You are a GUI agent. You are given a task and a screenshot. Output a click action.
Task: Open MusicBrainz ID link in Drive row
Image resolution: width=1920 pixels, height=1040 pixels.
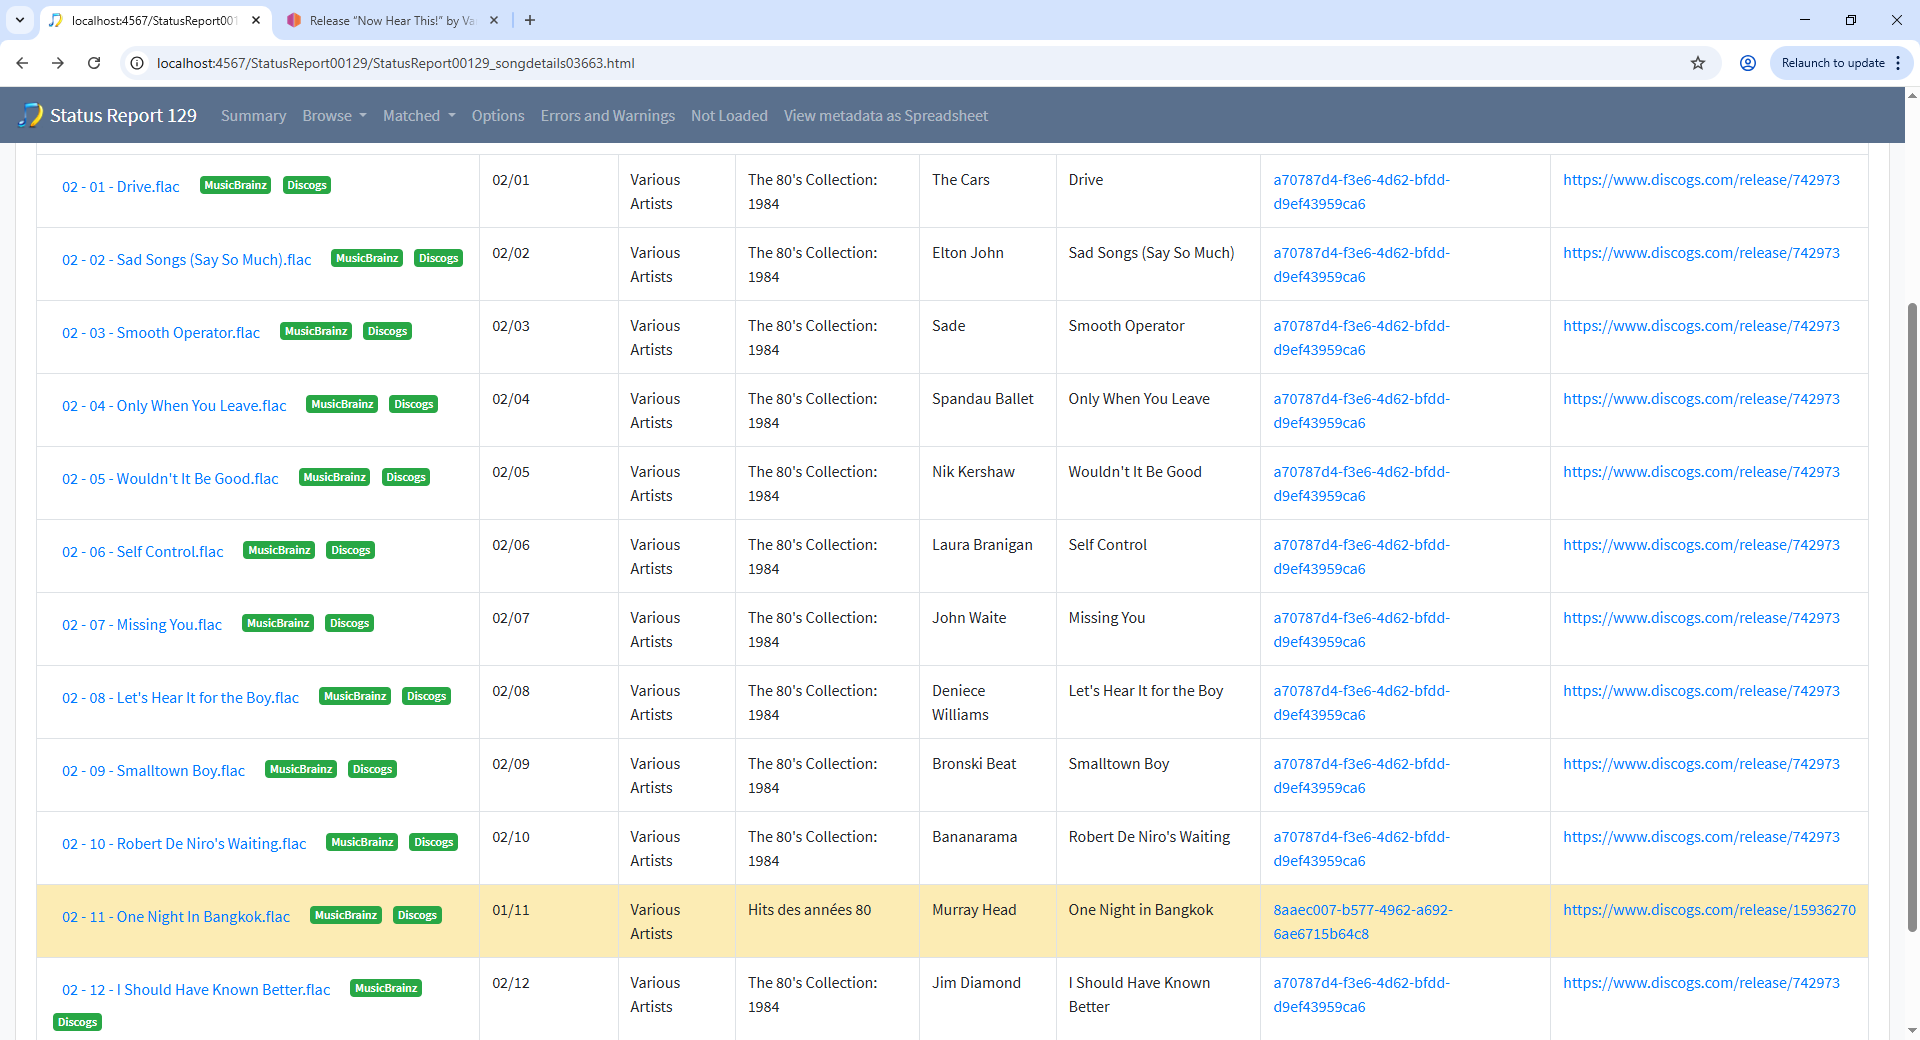tap(1361, 192)
